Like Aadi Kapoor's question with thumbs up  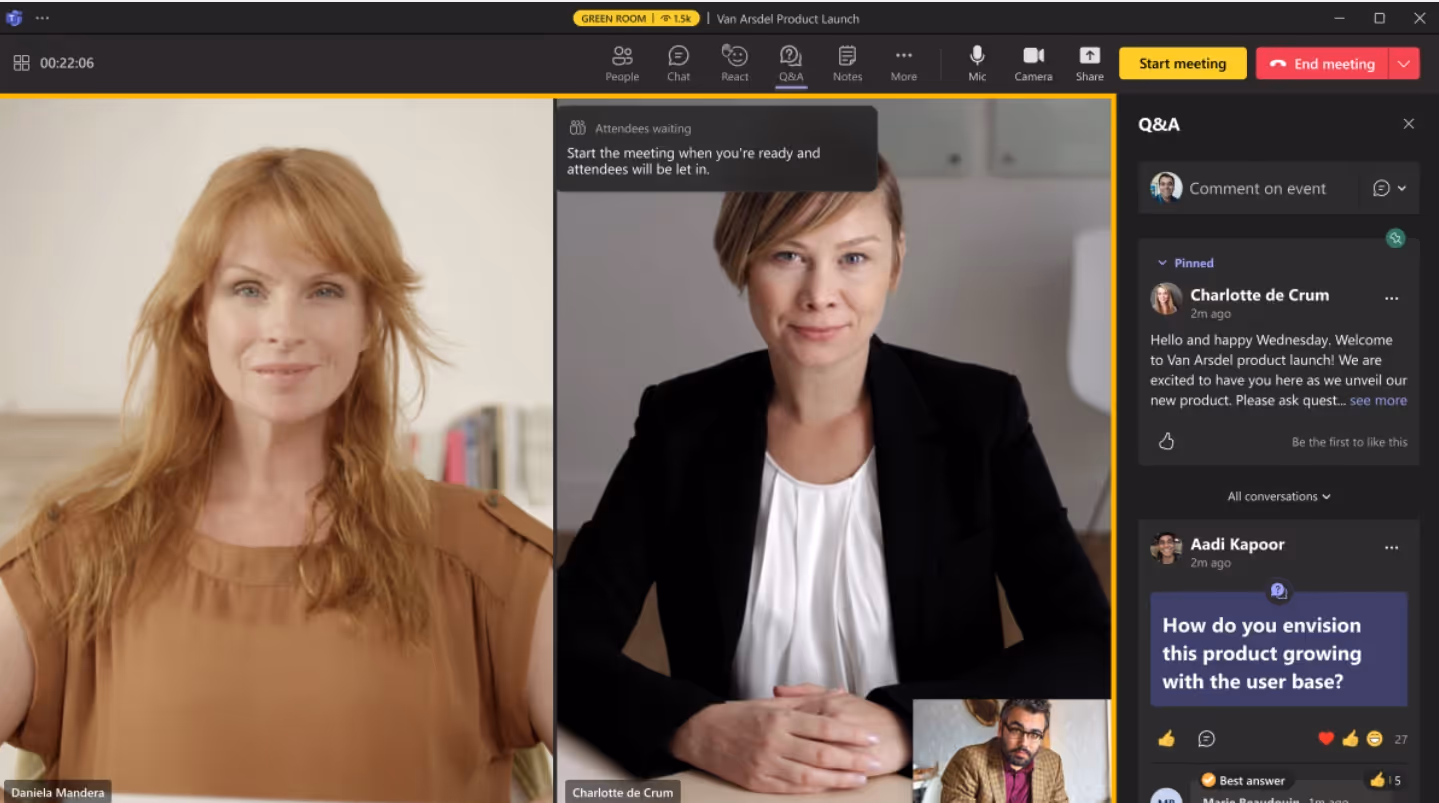[x=1166, y=739]
